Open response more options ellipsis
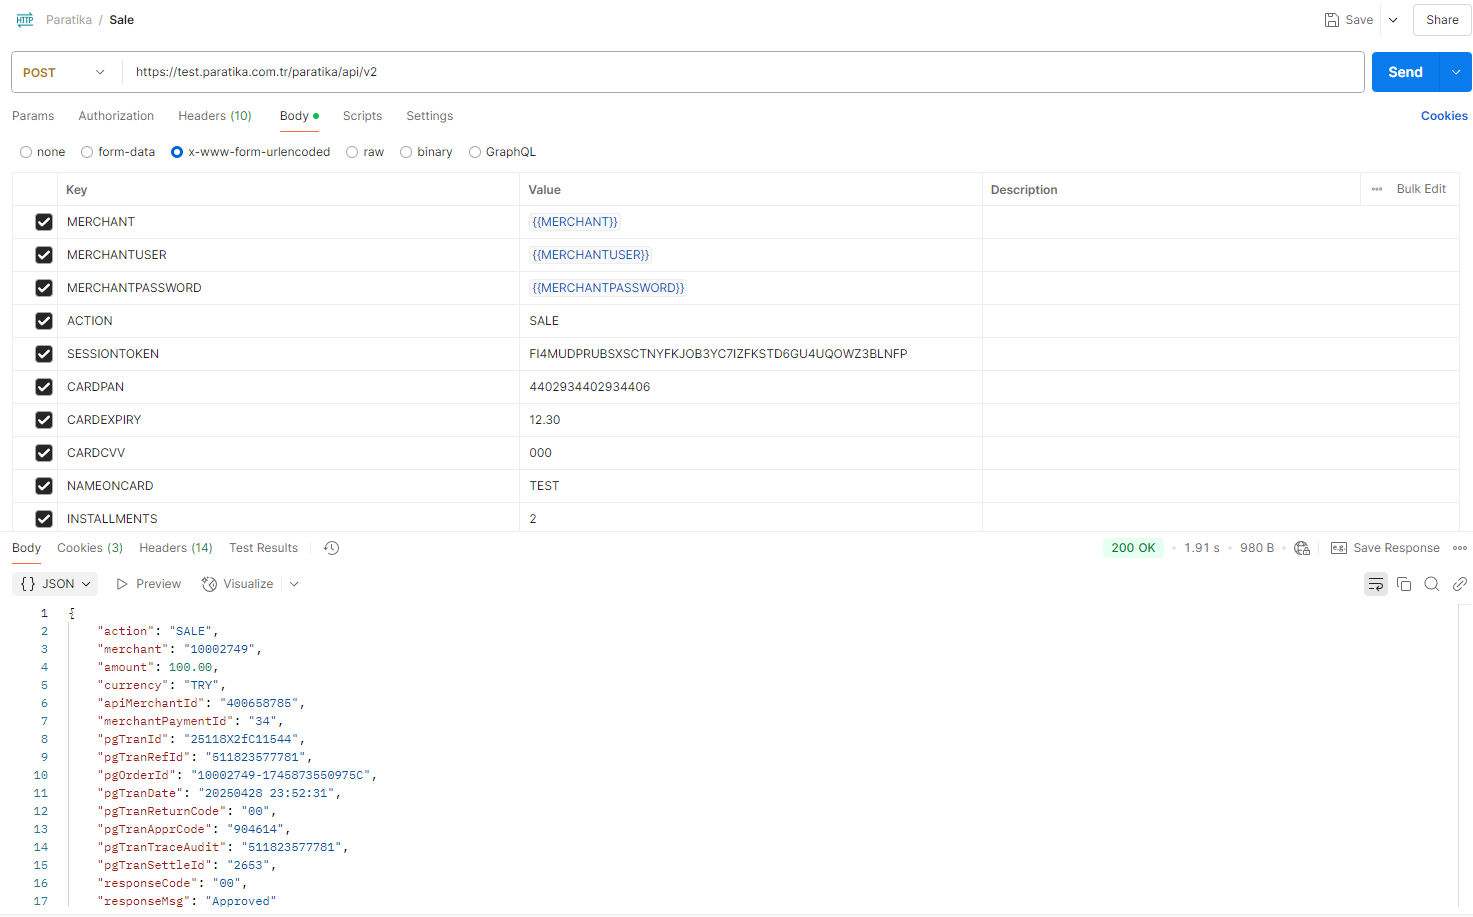 [x=1460, y=548]
